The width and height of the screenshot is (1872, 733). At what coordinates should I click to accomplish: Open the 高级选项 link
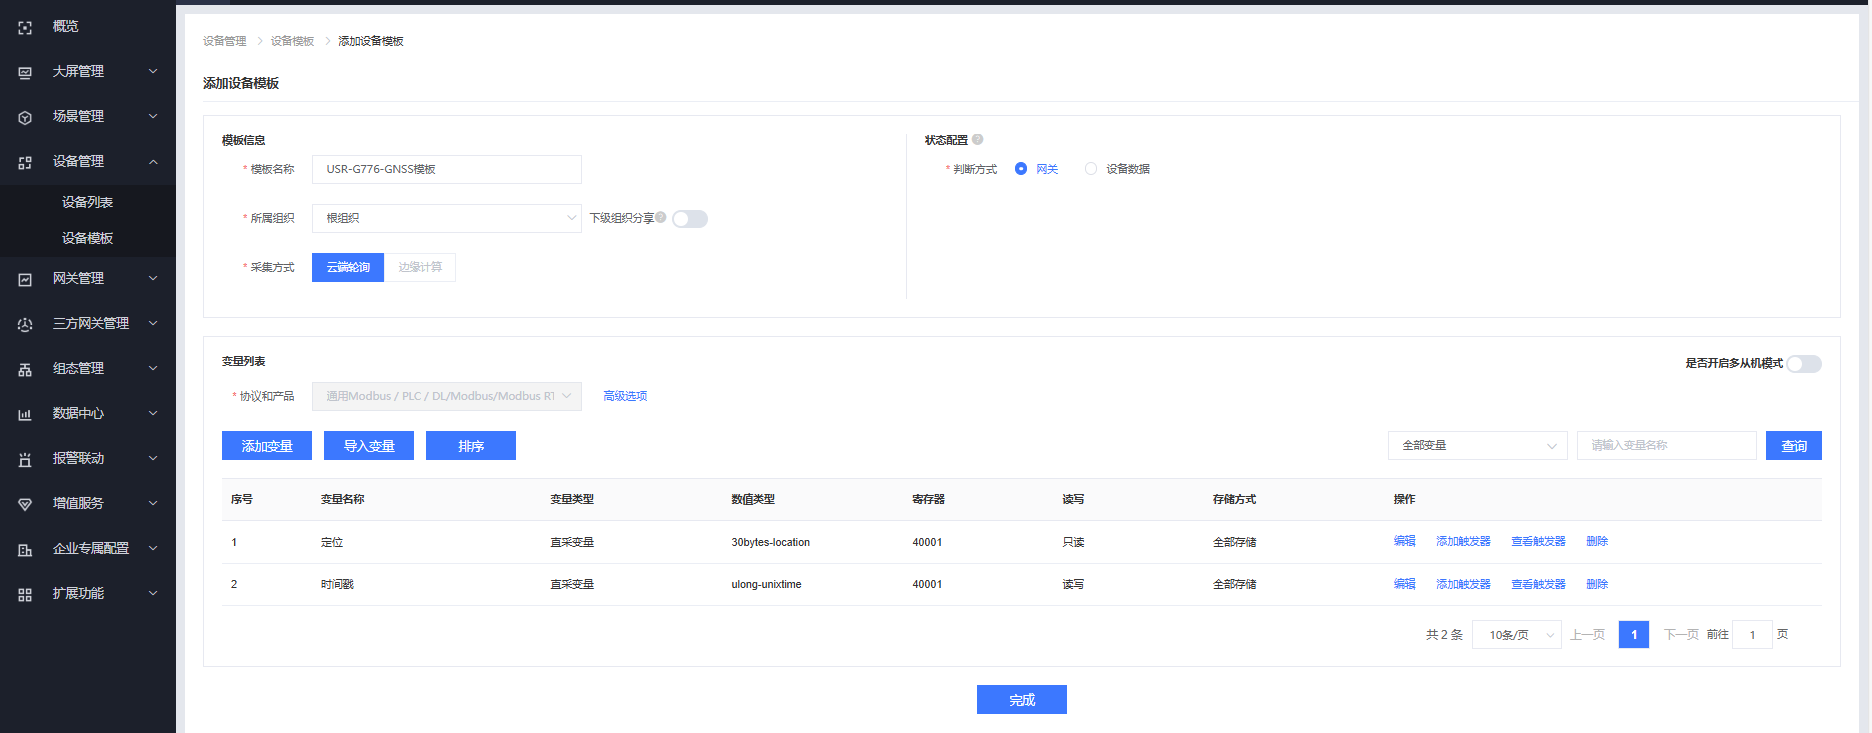[x=625, y=396]
